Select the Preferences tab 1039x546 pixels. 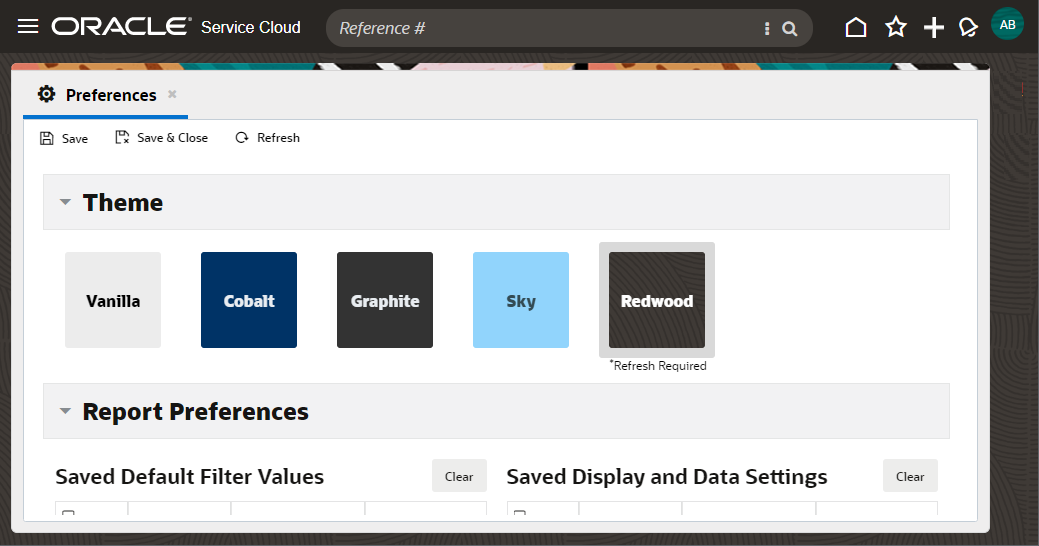pyautogui.click(x=110, y=95)
